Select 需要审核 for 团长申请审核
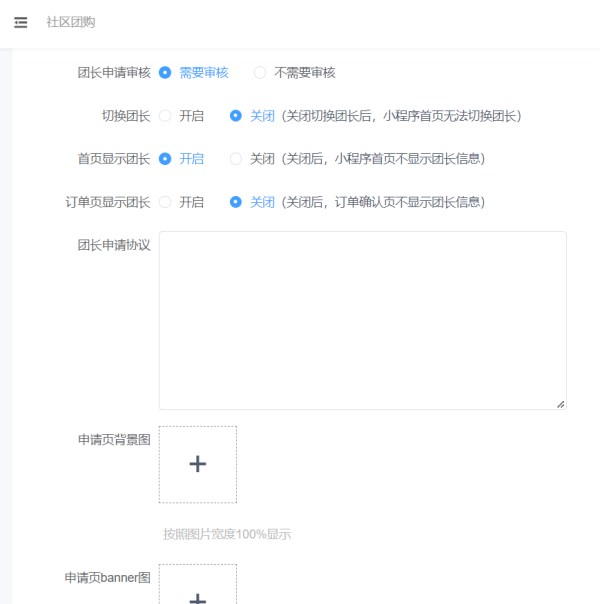The width and height of the screenshot is (600, 604). click(x=165, y=73)
